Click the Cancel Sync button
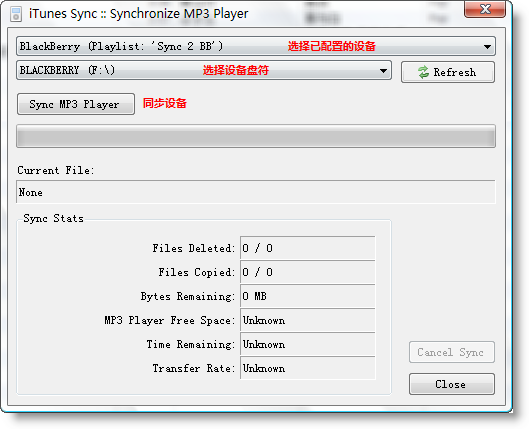The width and height of the screenshot is (529, 429). (x=452, y=352)
